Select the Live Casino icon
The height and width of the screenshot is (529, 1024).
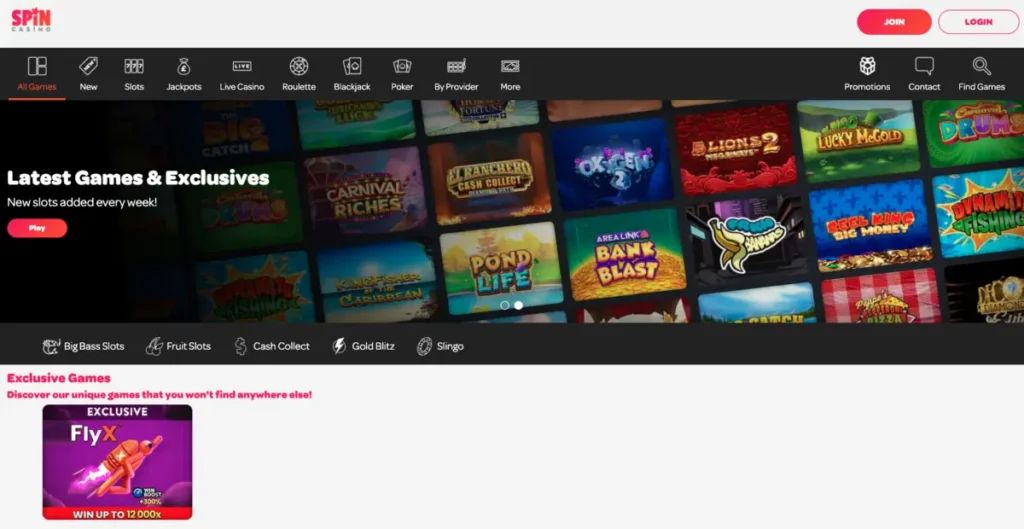tap(242, 66)
